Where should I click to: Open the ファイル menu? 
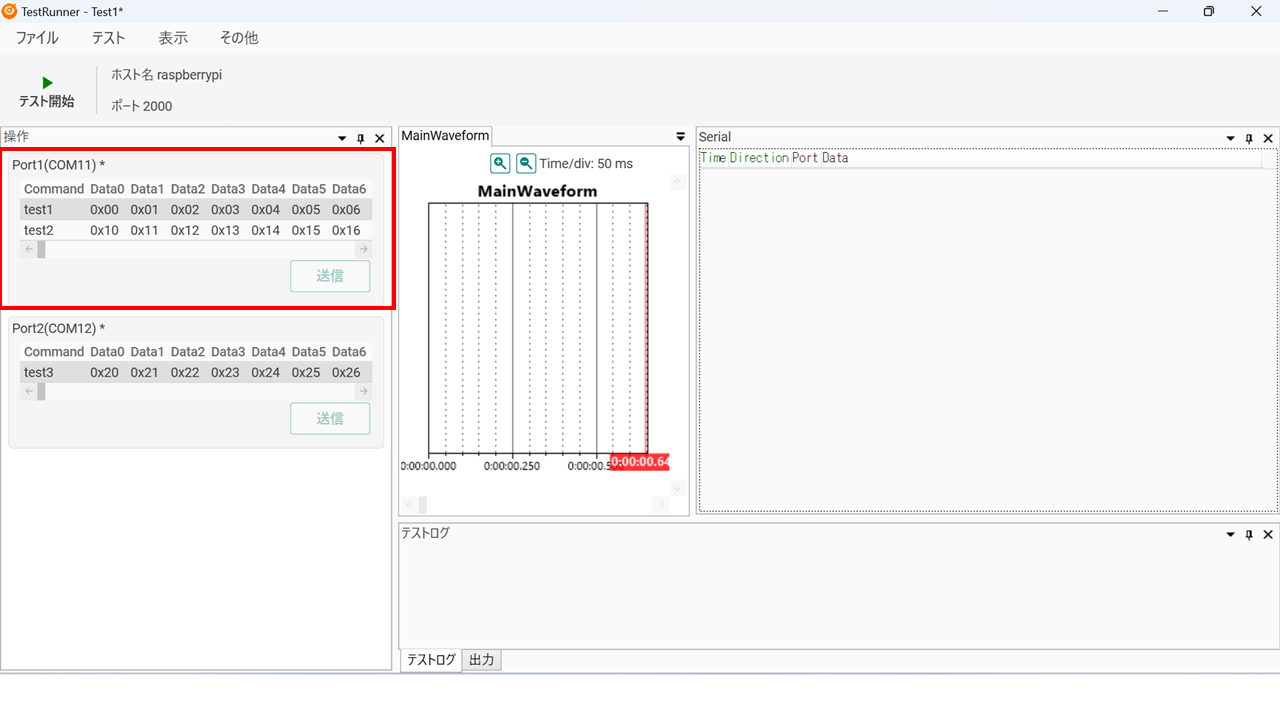pyautogui.click(x=36, y=37)
